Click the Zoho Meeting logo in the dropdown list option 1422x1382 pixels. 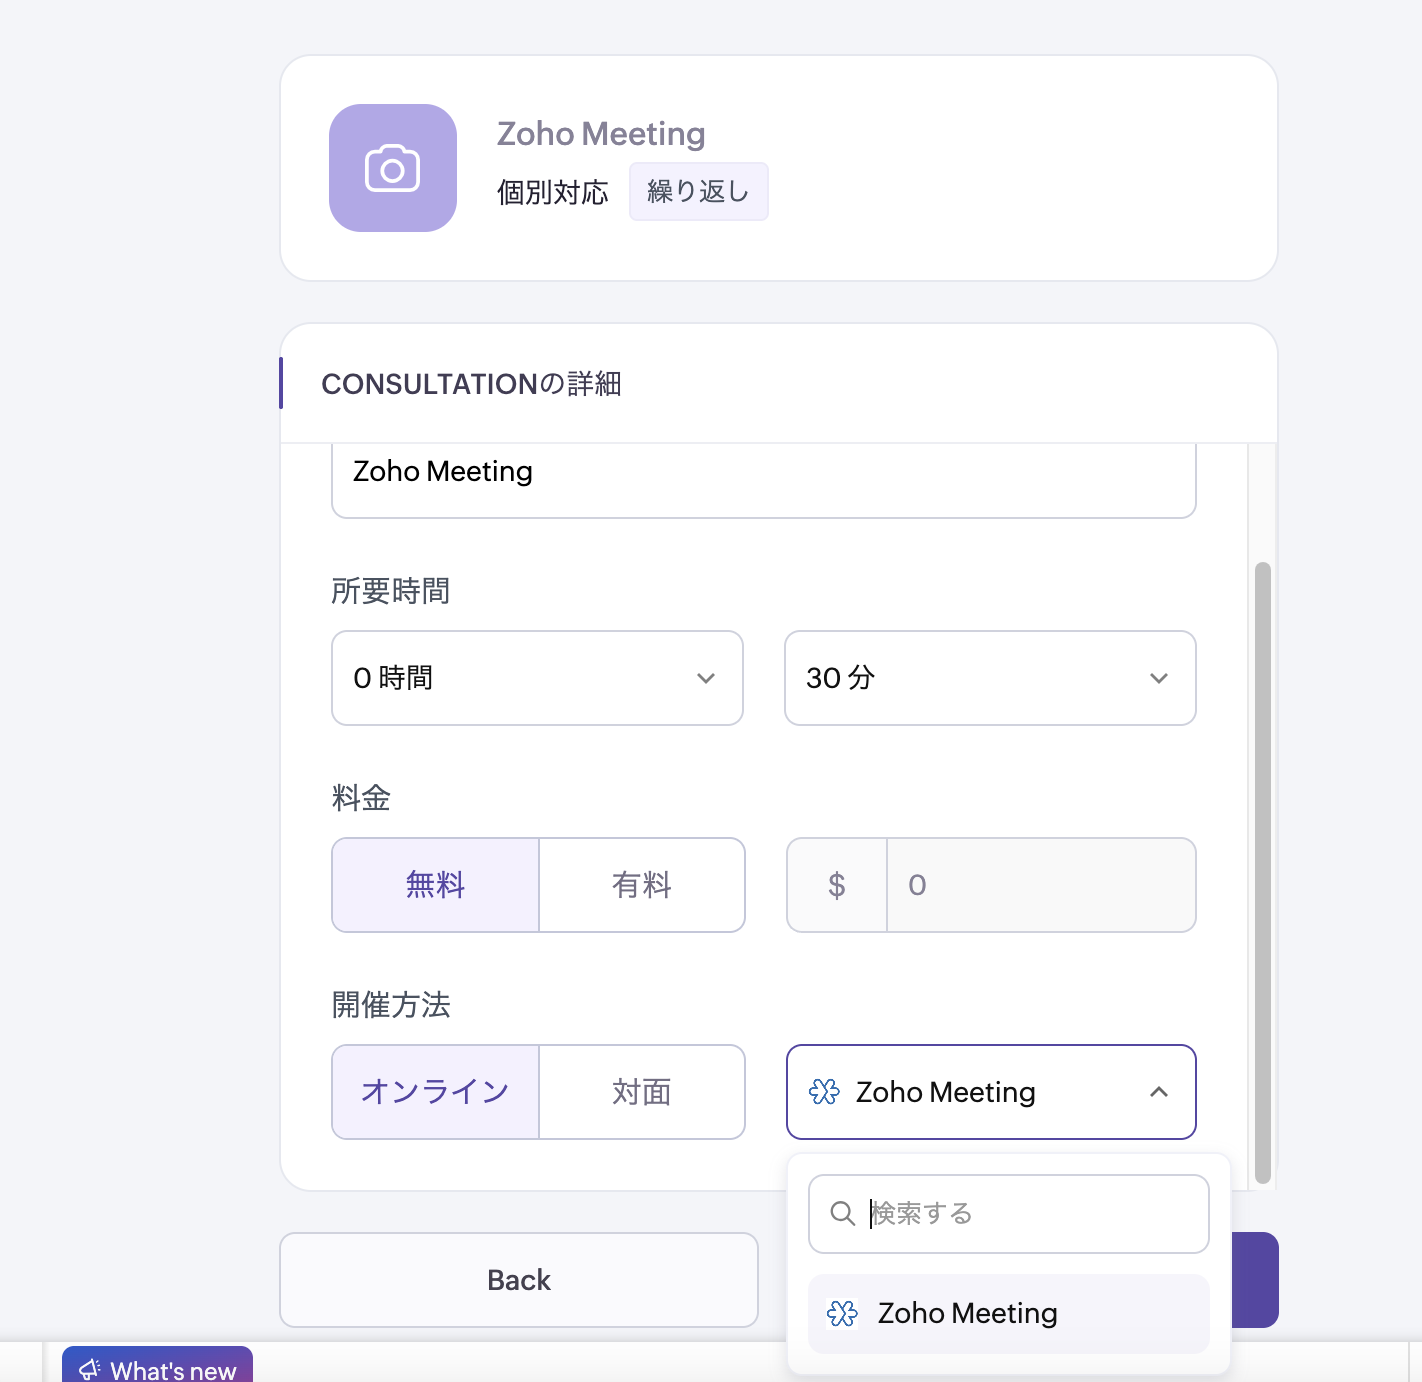pos(843,1313)
